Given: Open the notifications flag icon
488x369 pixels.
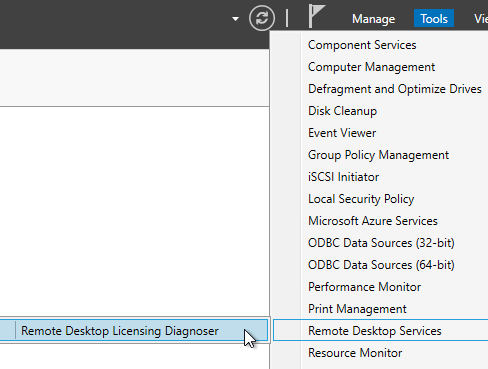Looking at the screenshot, I should [x=316, y=16].
